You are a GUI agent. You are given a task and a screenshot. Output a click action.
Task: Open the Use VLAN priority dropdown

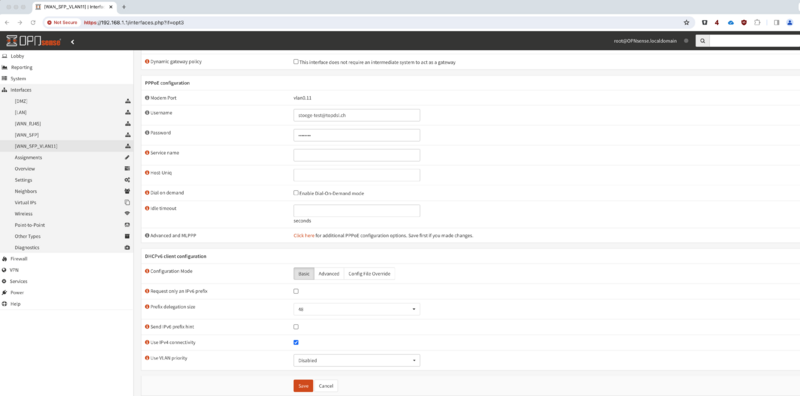[357, 360]
